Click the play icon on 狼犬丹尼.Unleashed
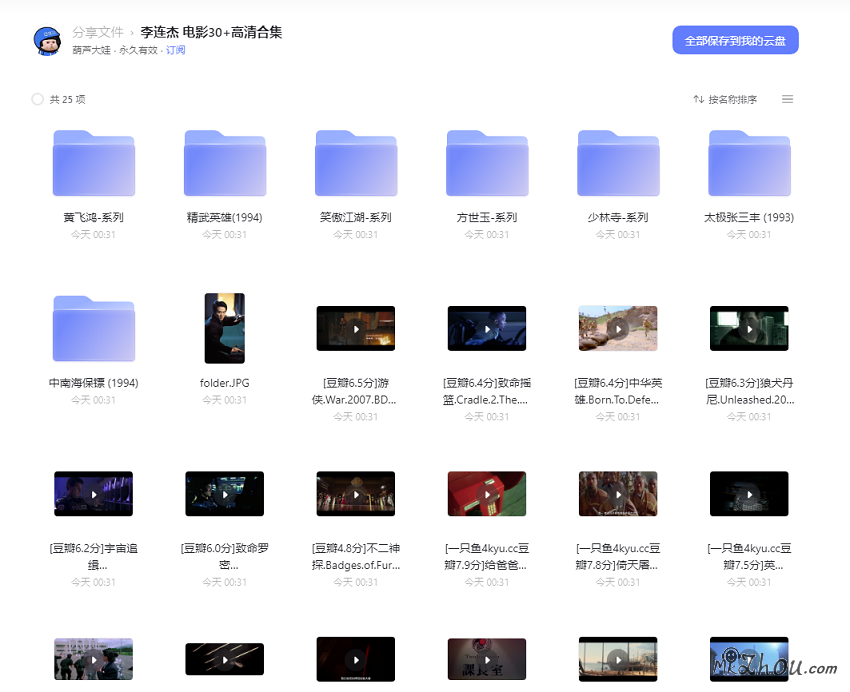This screenshot has height=692, width=850. (x=749, y=328)
